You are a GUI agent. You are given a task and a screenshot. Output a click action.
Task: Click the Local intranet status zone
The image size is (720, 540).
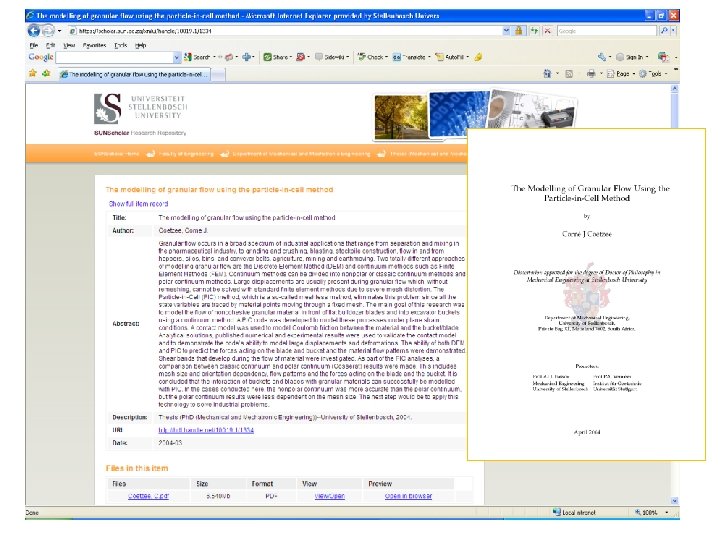[x=574, y=512]
